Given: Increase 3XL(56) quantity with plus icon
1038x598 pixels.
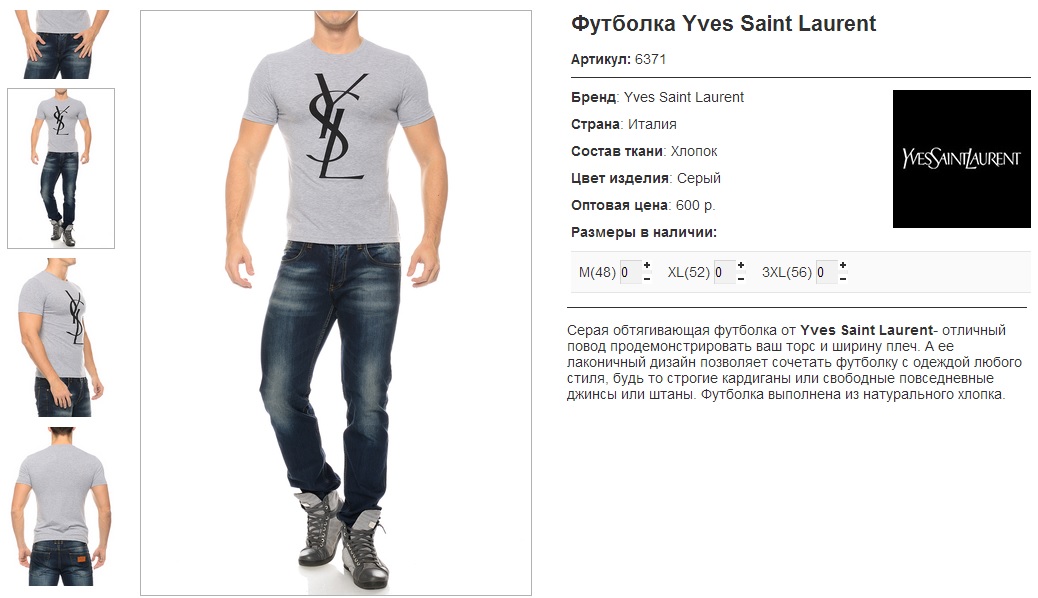Looking at the screenshot, I should tap(843, 265).
